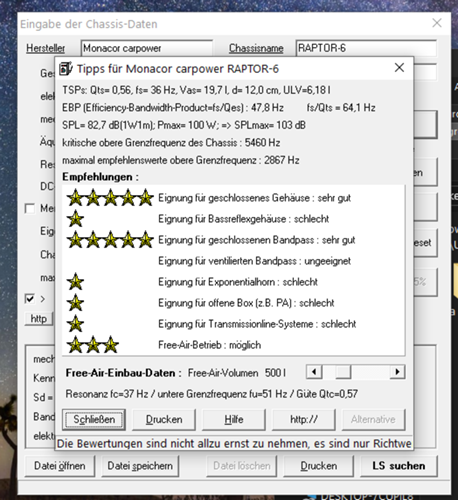Click the SPL= 82,7 dB line
The height and width of the screenshot is (500, 458).
tap(184, 125)
